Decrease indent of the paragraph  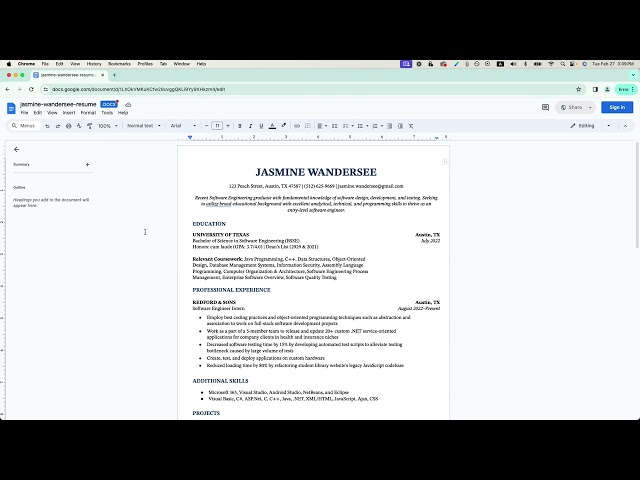pyautogui.click(x=390, y=126)
